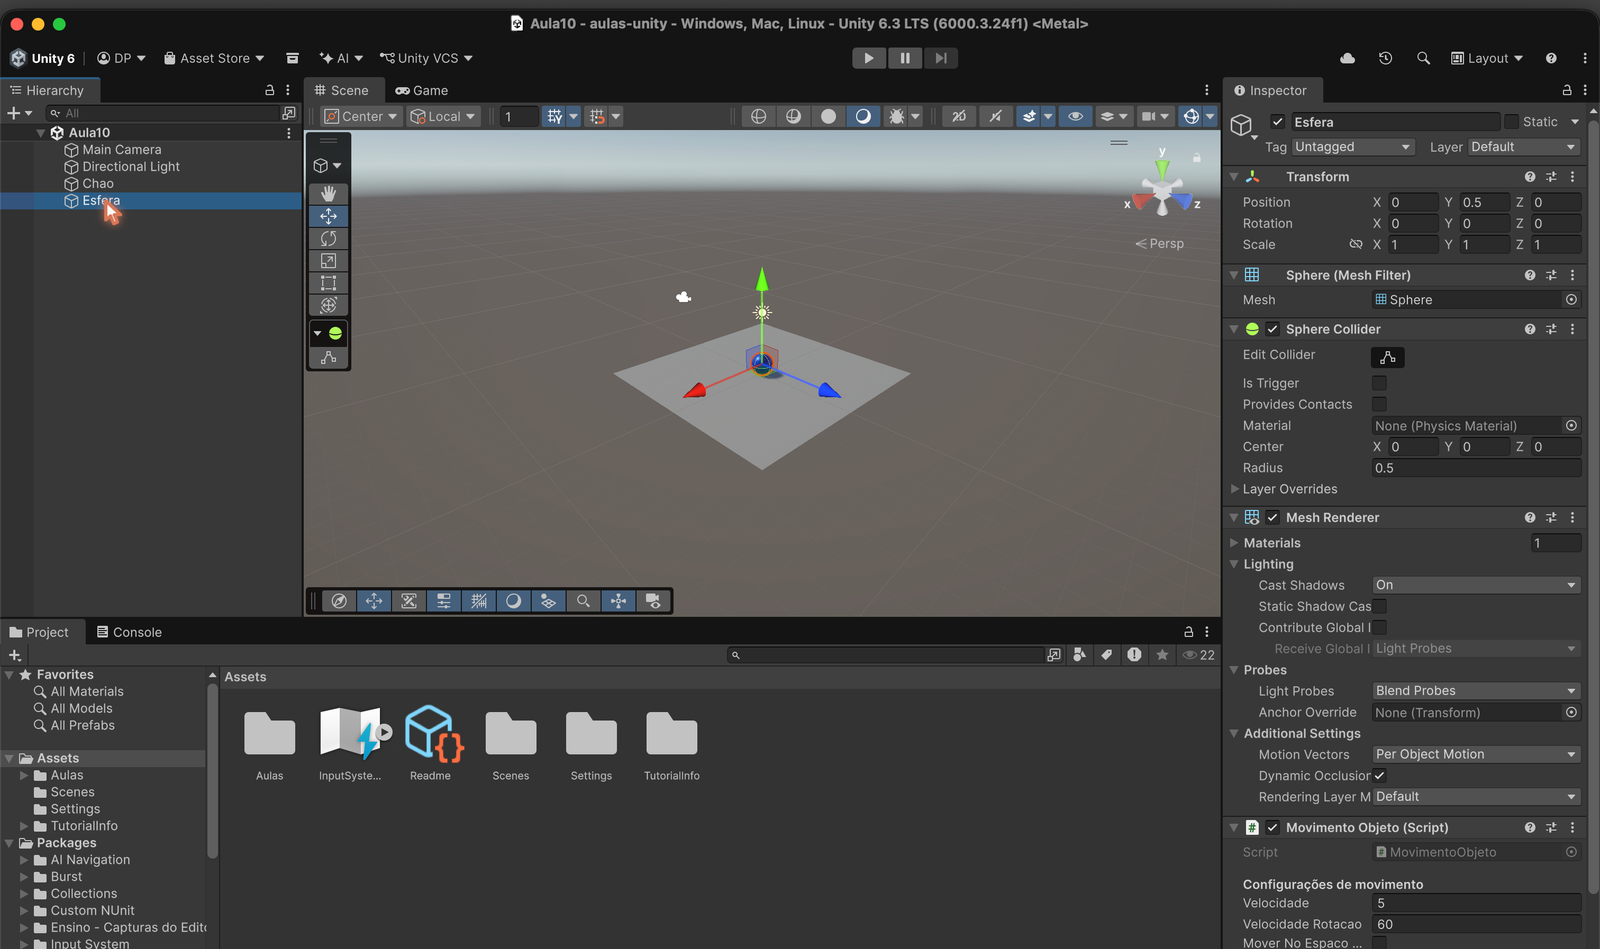Switch to the Console tab
The width and height of the screenshot is (1600, 949).
pyautogui.click(x=129, y=632)
